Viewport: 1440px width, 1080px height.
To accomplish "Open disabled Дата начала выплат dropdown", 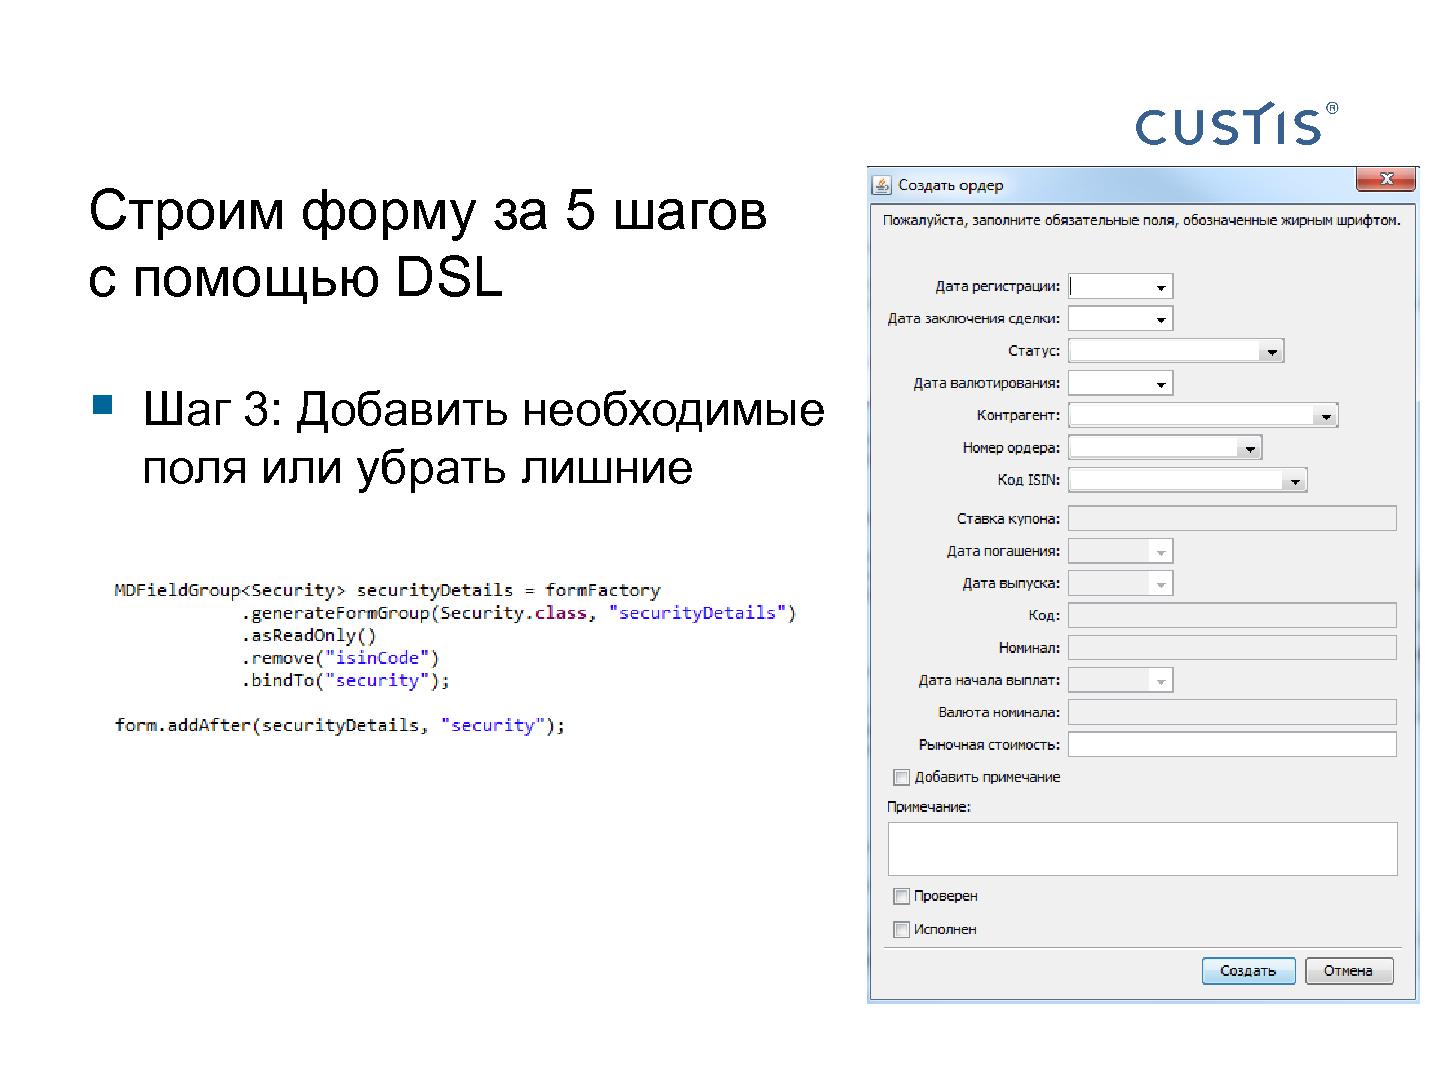I will point(1160,681).
